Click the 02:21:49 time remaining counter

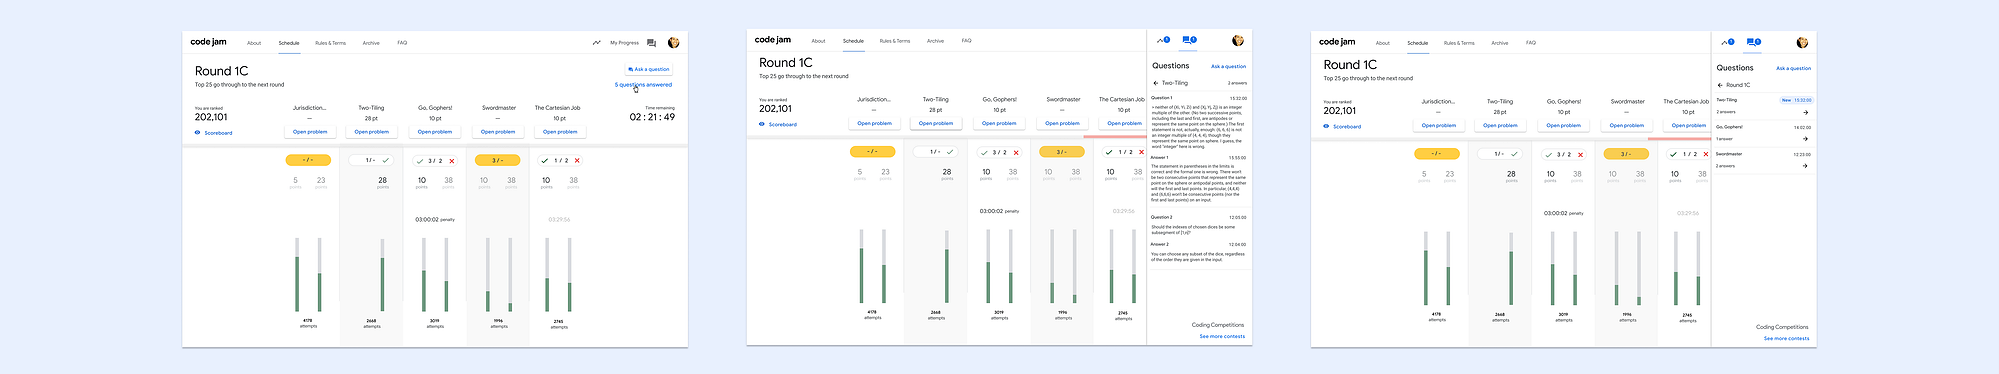tap(652, 117)
